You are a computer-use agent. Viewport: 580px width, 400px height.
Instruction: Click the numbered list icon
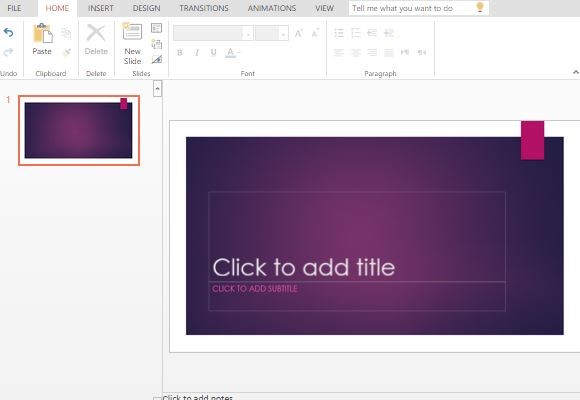[x=355, y=33]
